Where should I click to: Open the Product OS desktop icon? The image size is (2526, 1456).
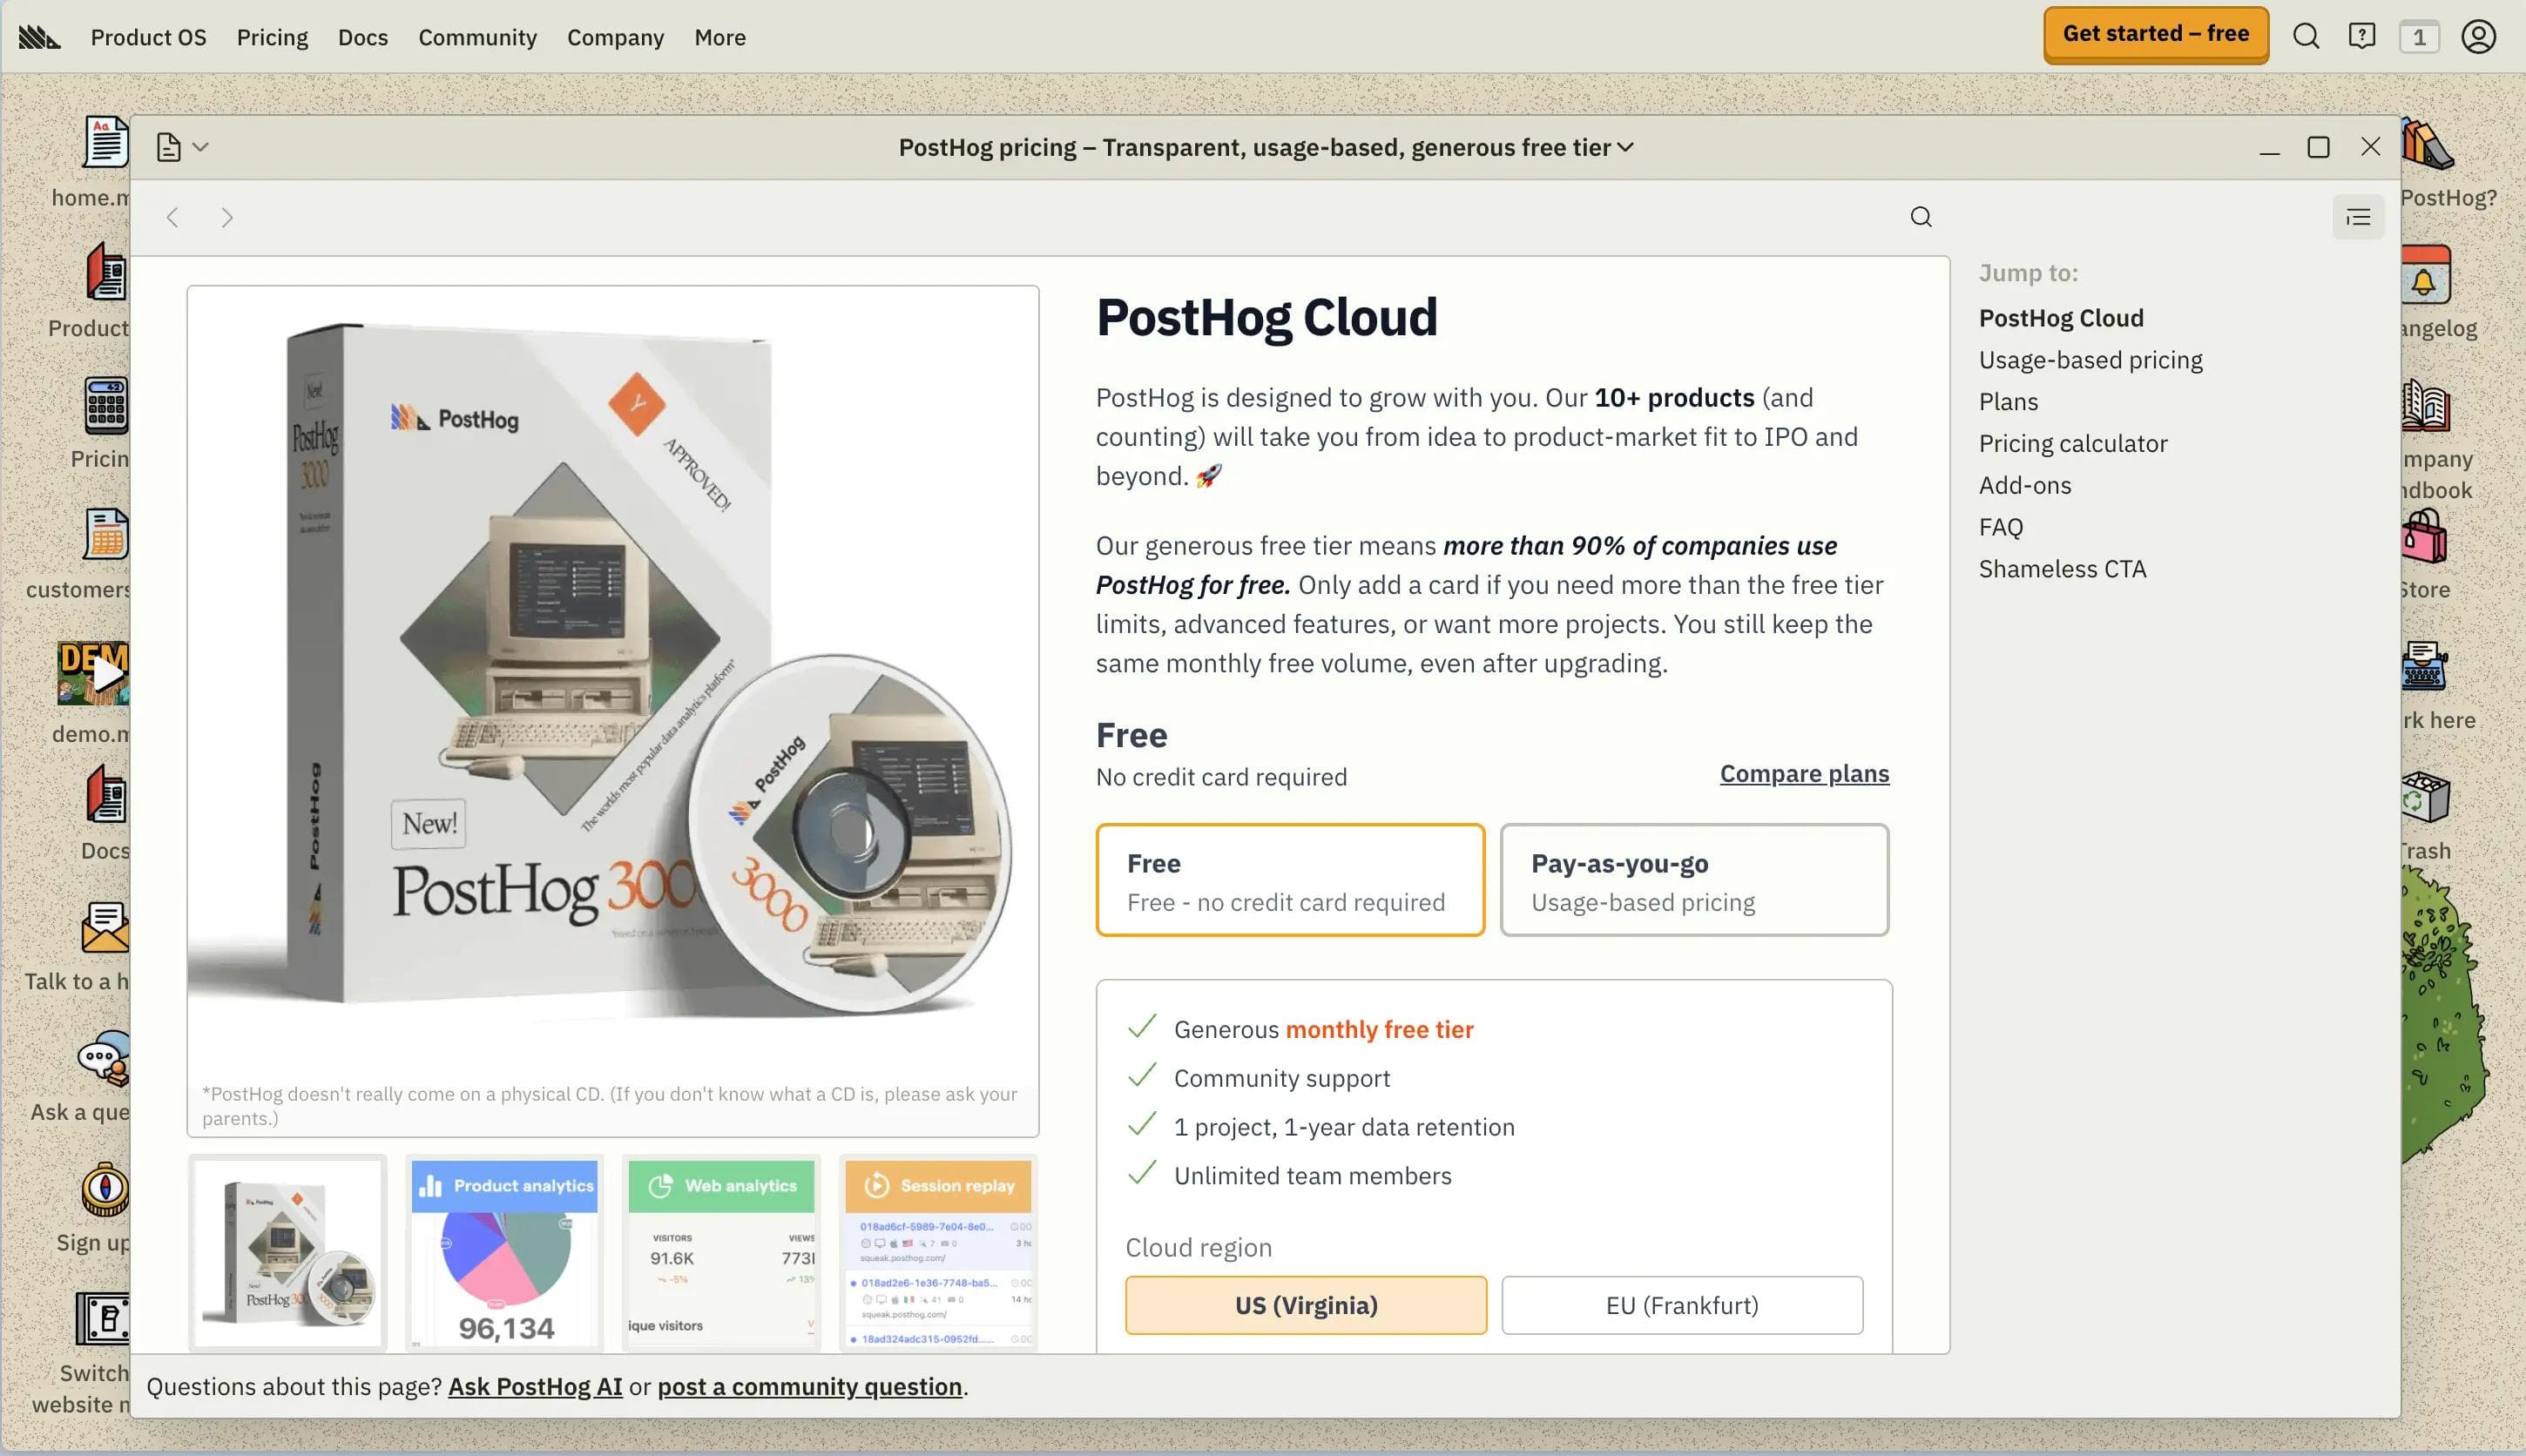[106, 272]
